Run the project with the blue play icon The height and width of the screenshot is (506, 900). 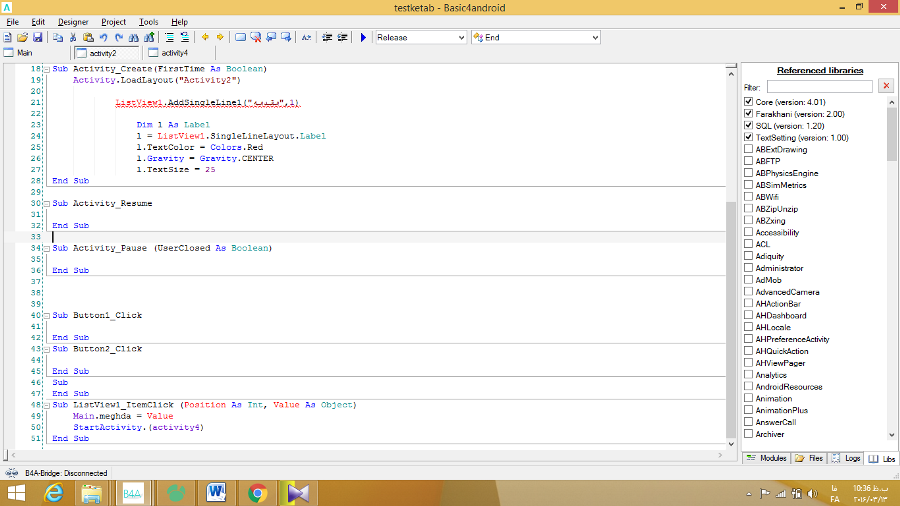(x=364, y=37)
